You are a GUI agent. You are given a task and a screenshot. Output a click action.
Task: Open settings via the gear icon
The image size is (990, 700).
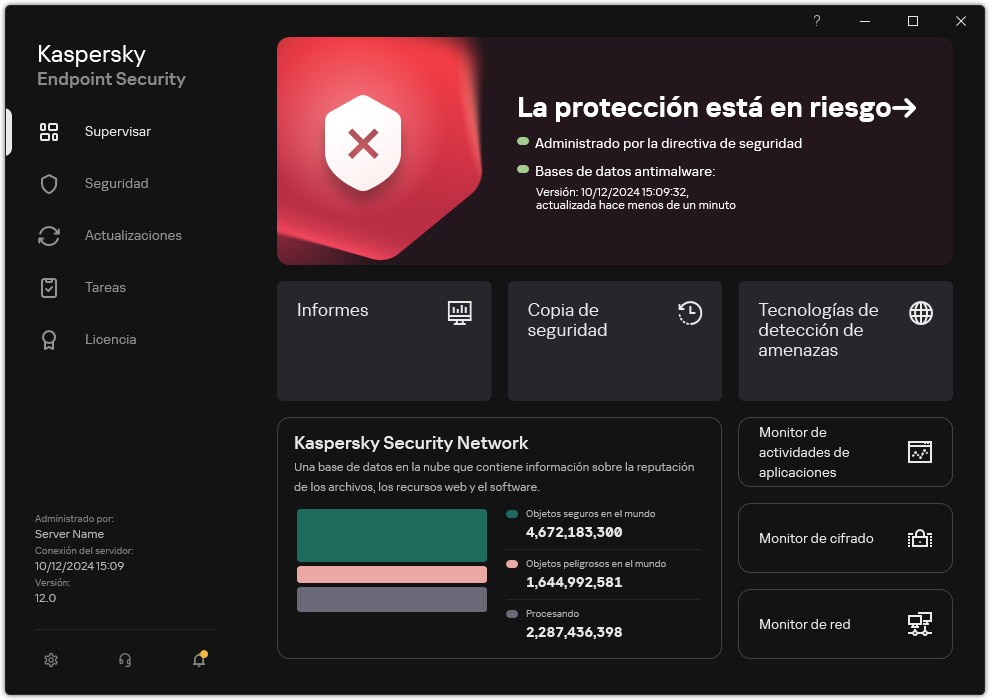51,660
